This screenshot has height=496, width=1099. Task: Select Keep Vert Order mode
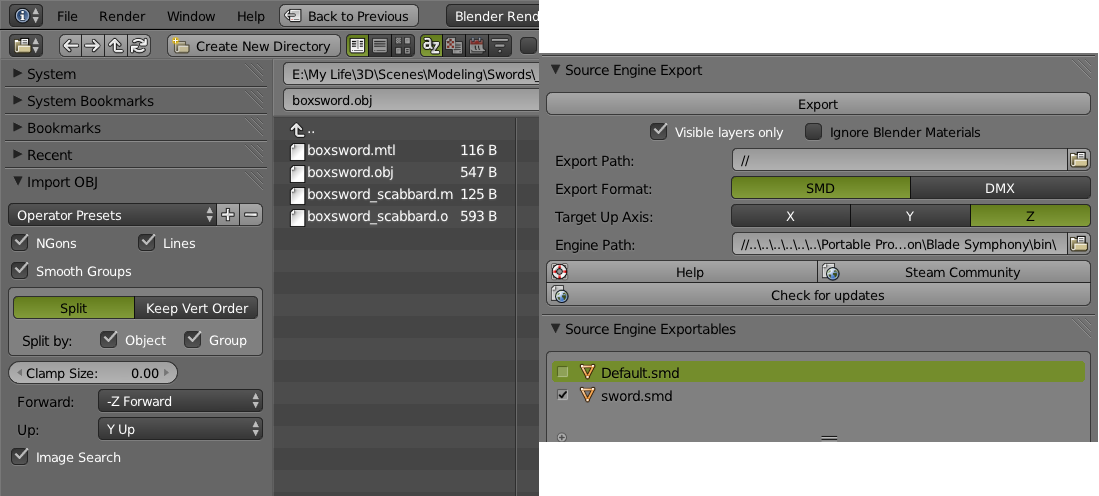(196, 308)
